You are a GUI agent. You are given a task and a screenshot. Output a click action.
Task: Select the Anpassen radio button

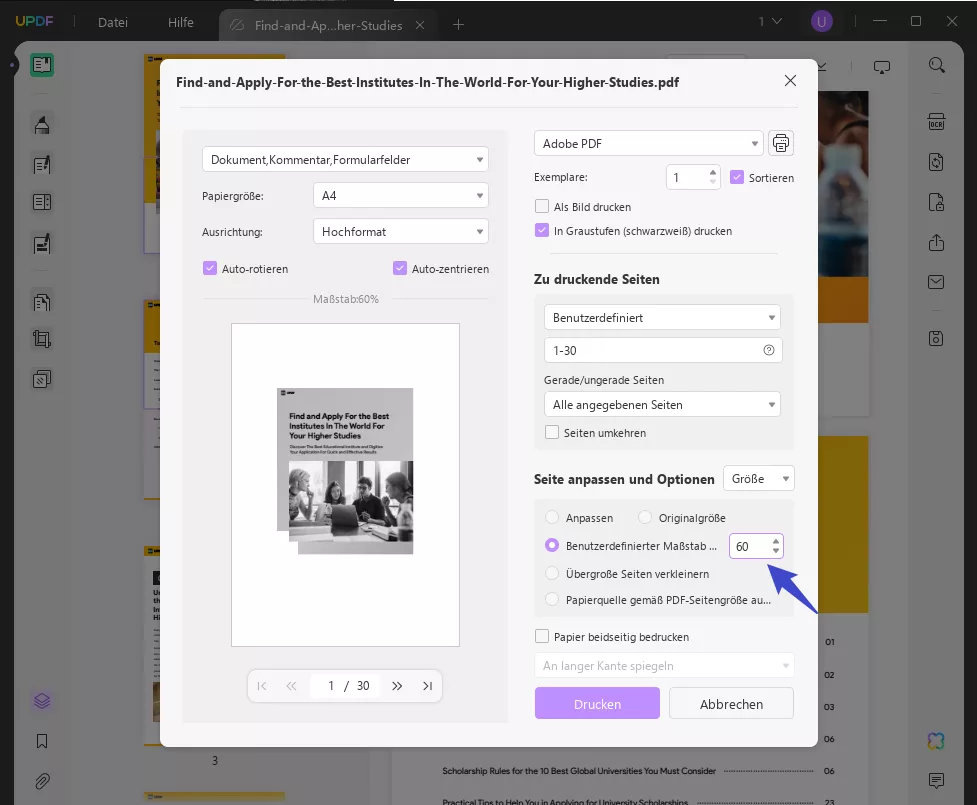[x=551, y=517]
